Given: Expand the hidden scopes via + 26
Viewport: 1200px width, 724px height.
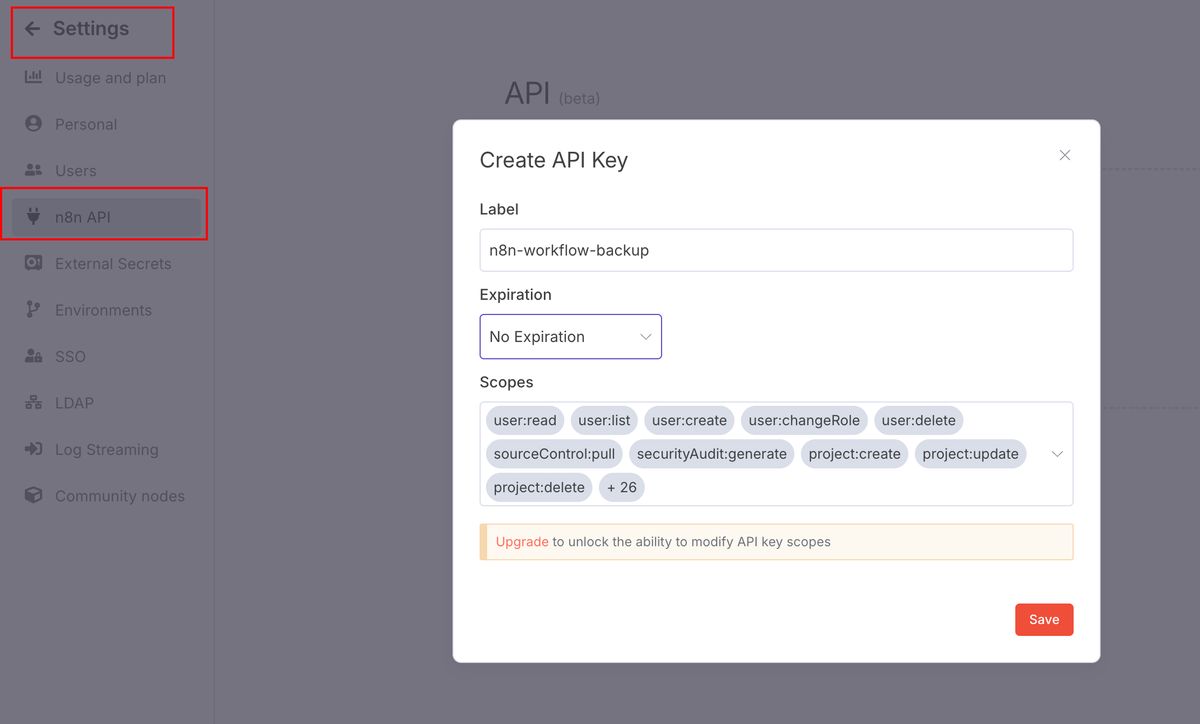Looking at the screenshot, I should pyautogui.click(x=621, y=487).
